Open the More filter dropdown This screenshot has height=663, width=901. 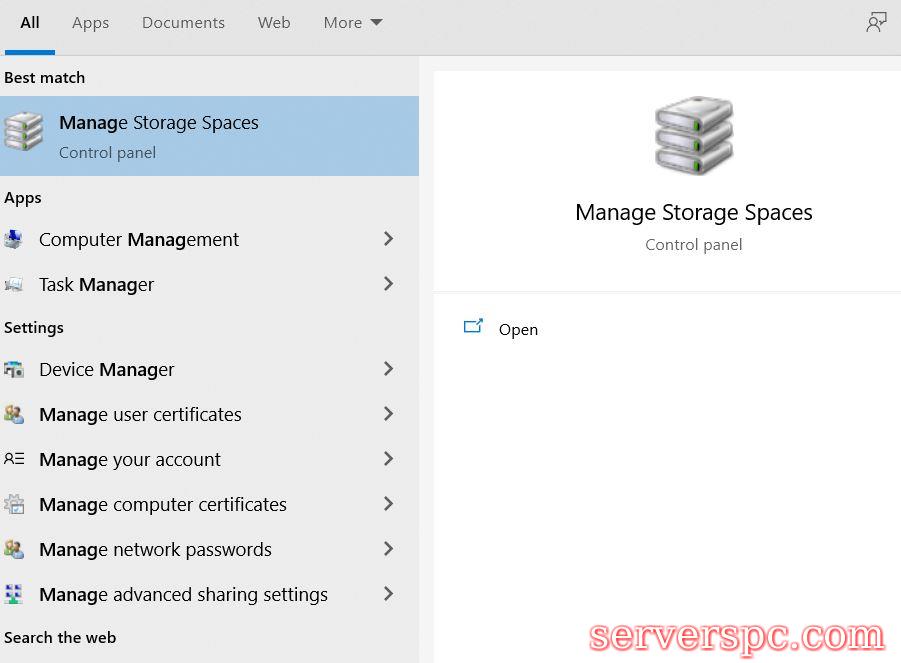click(352, 23)
